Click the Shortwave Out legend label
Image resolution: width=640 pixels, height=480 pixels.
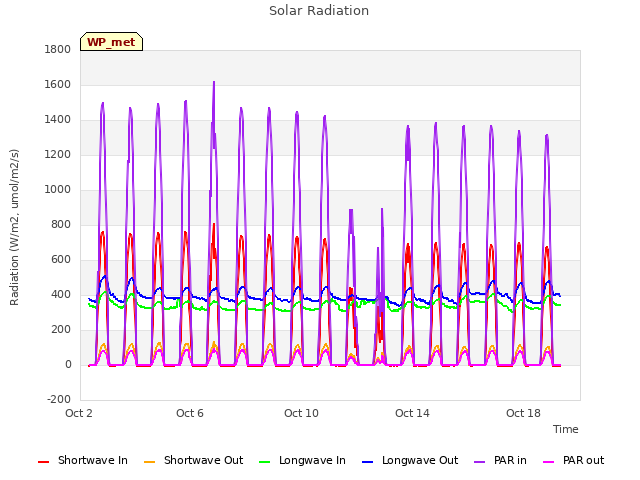point(203,460)
